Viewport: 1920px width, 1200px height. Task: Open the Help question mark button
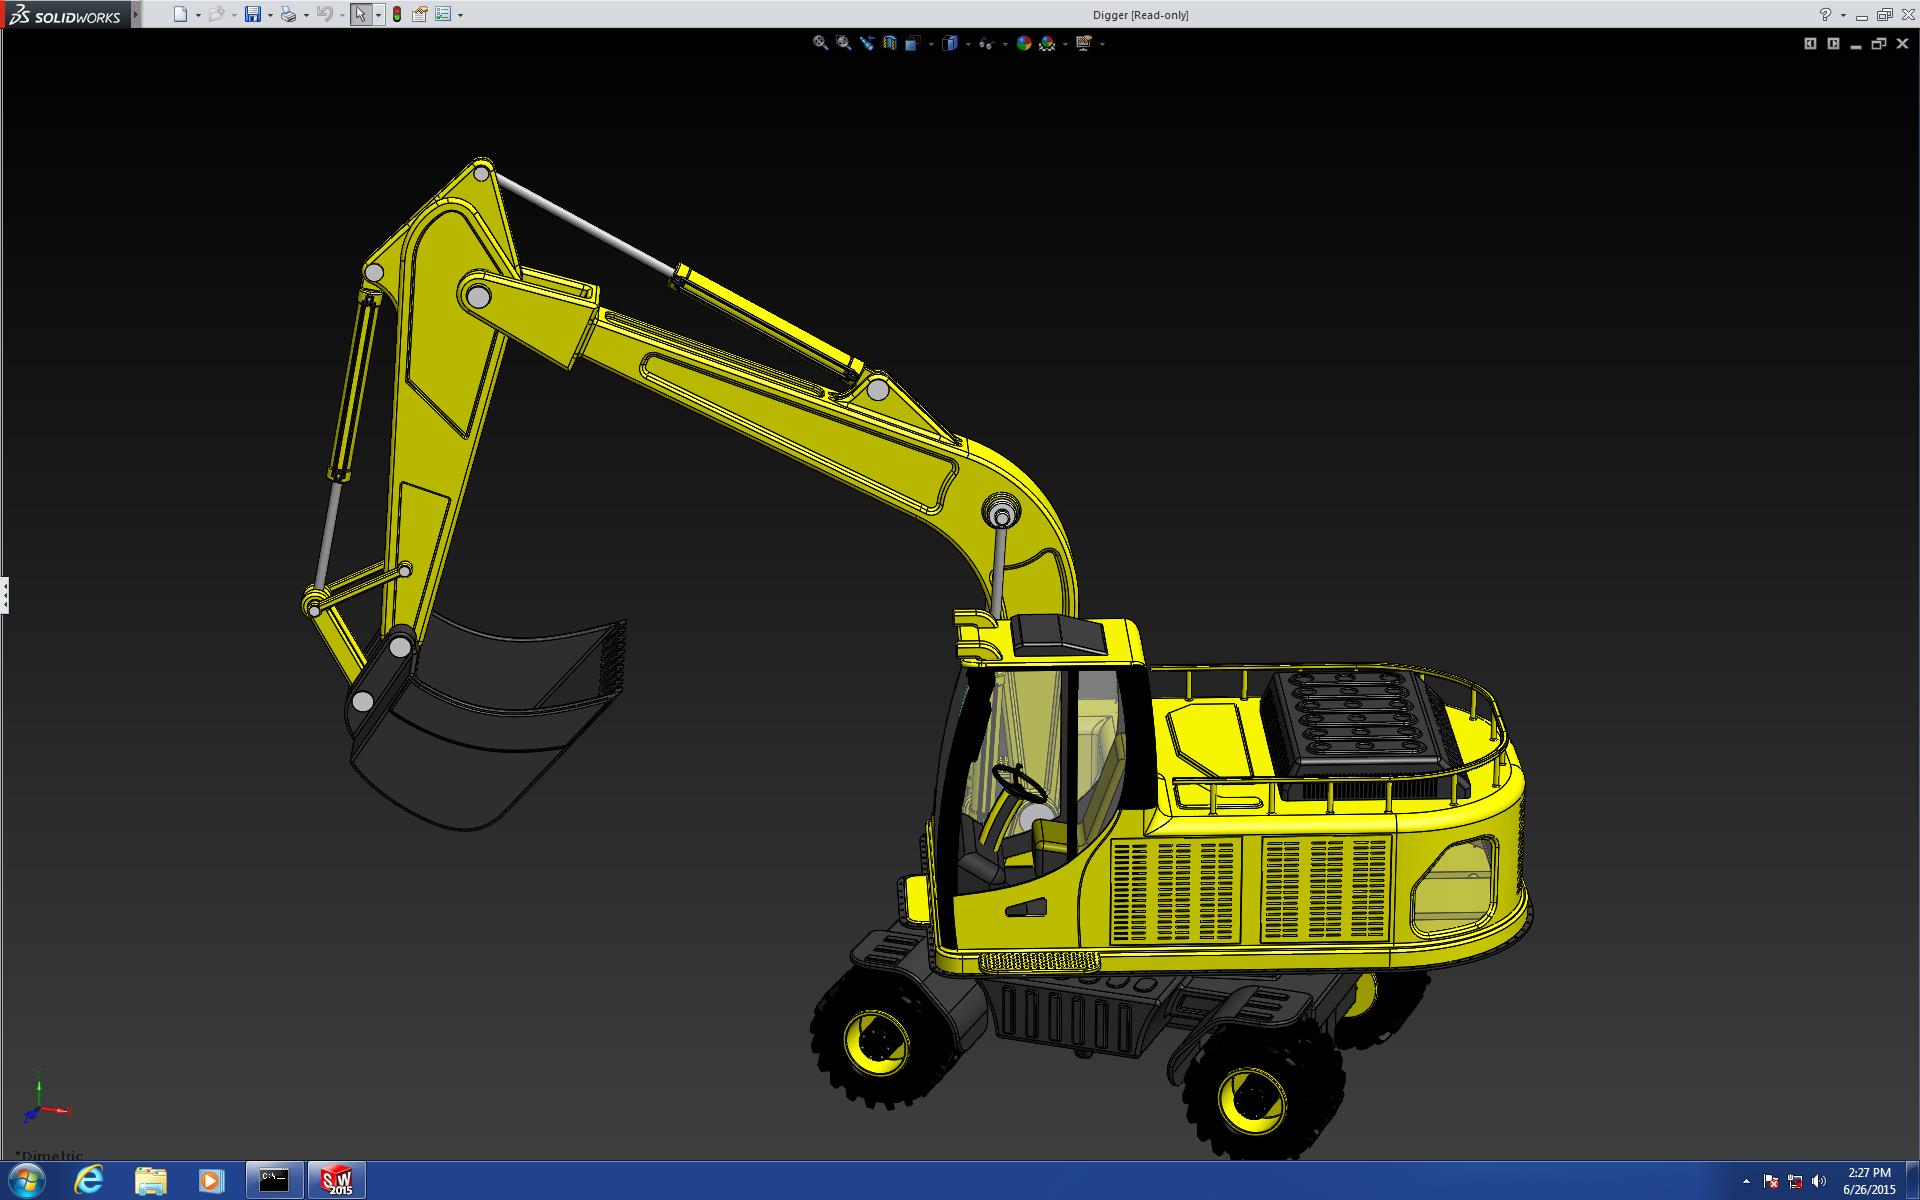coord(1825,14)
